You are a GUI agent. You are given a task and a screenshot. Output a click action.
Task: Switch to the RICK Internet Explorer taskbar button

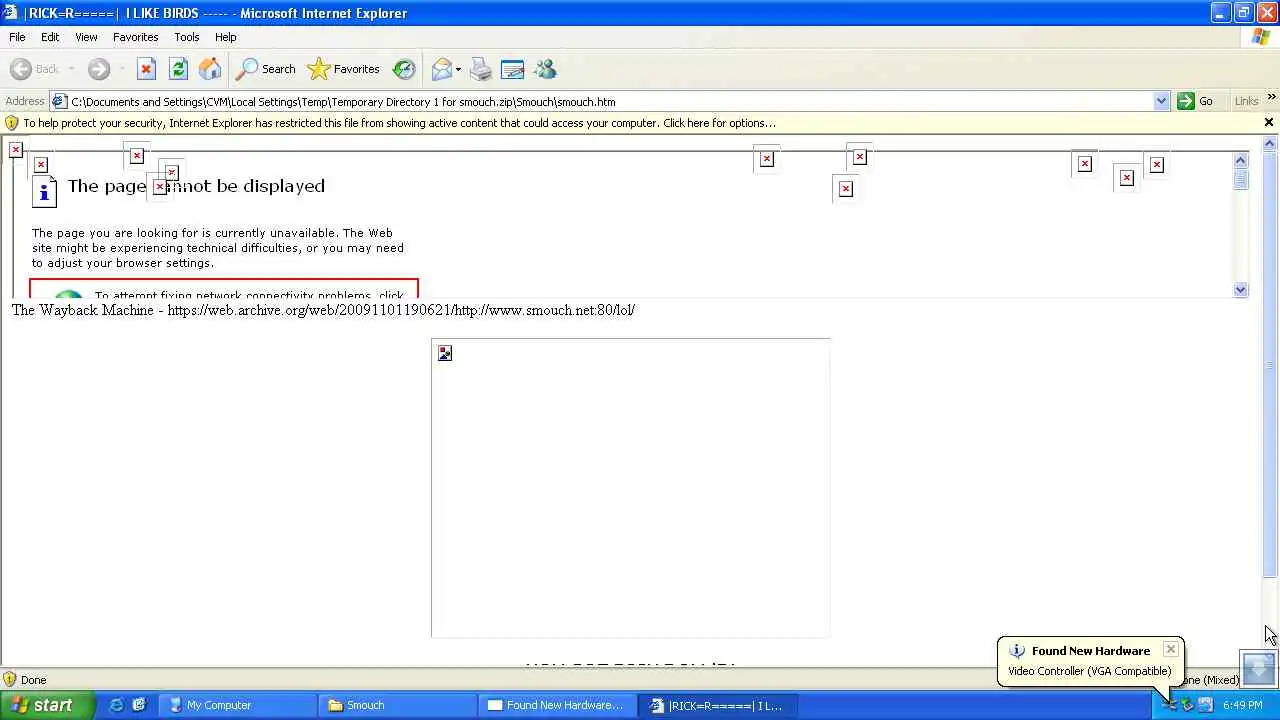(716, 705)
